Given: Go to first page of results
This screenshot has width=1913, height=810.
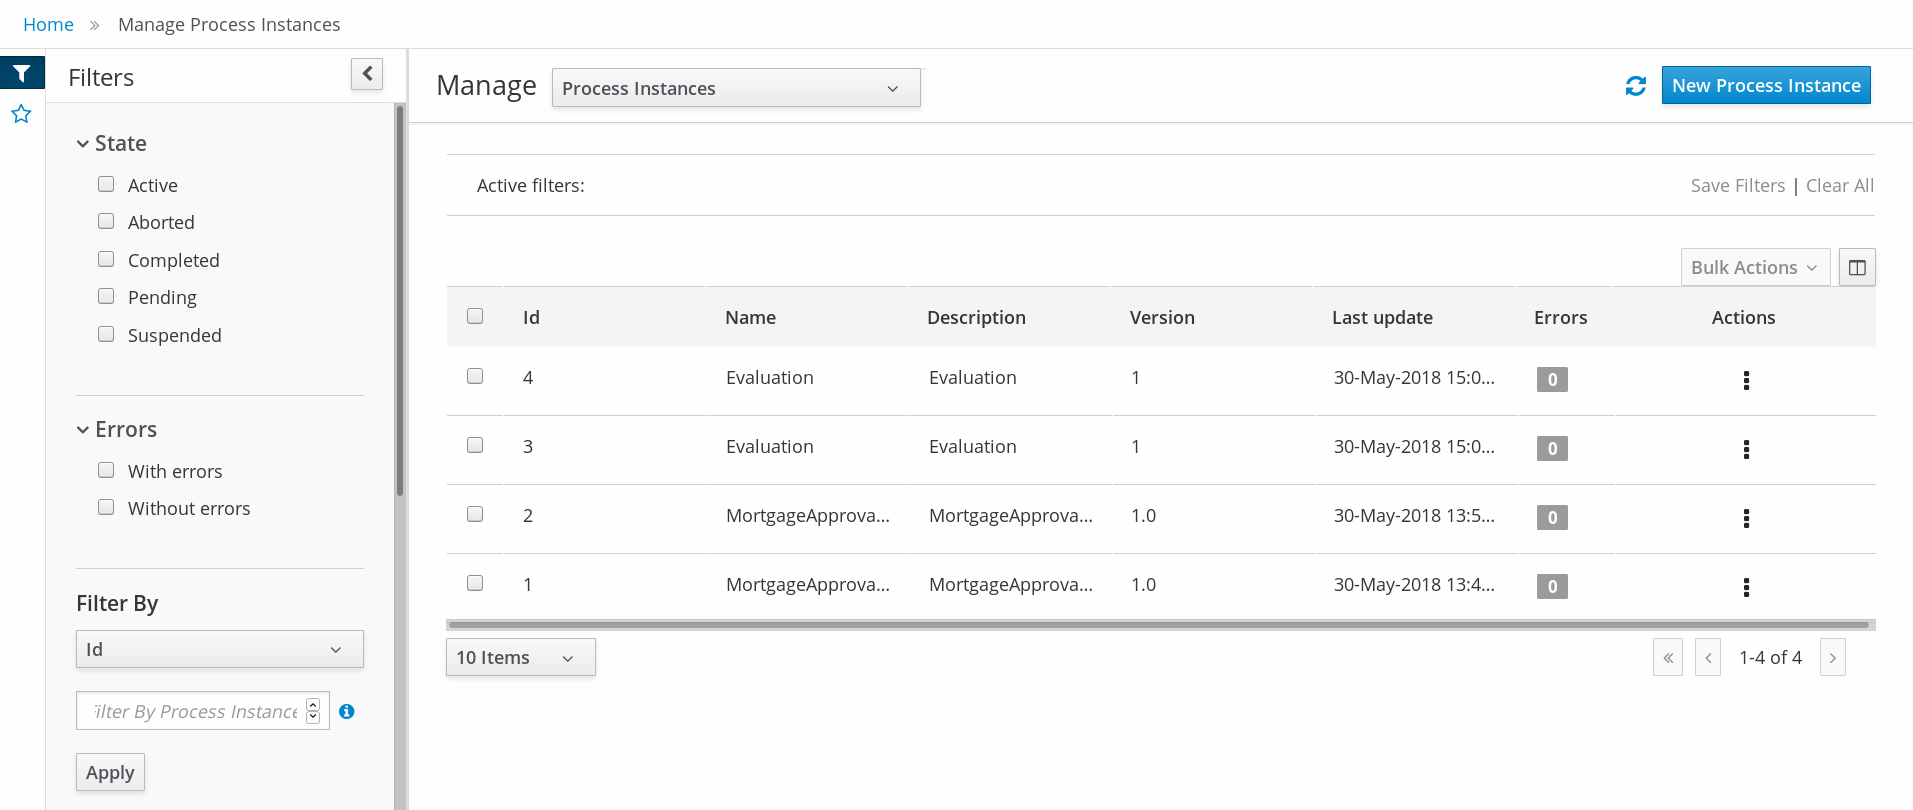Looking at the screenshot, I should tap(1668, 657).
